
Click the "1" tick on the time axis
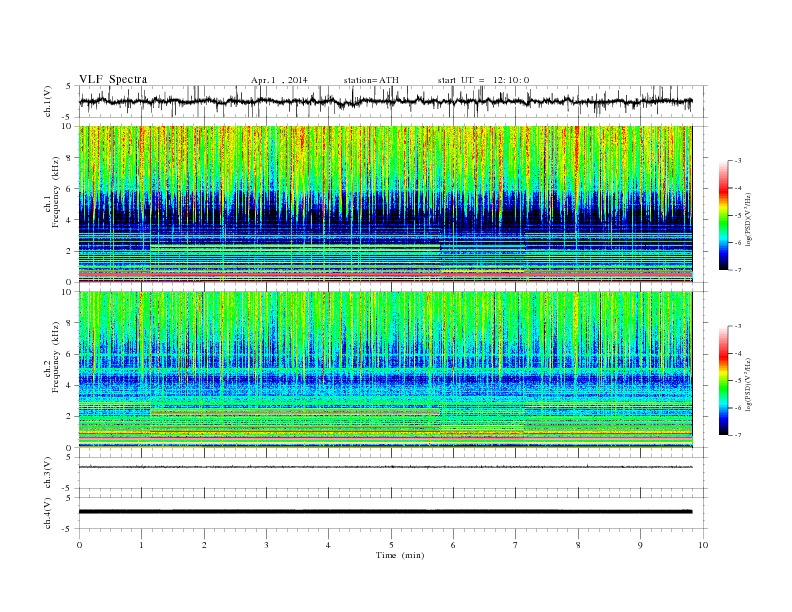coord(142,545)
